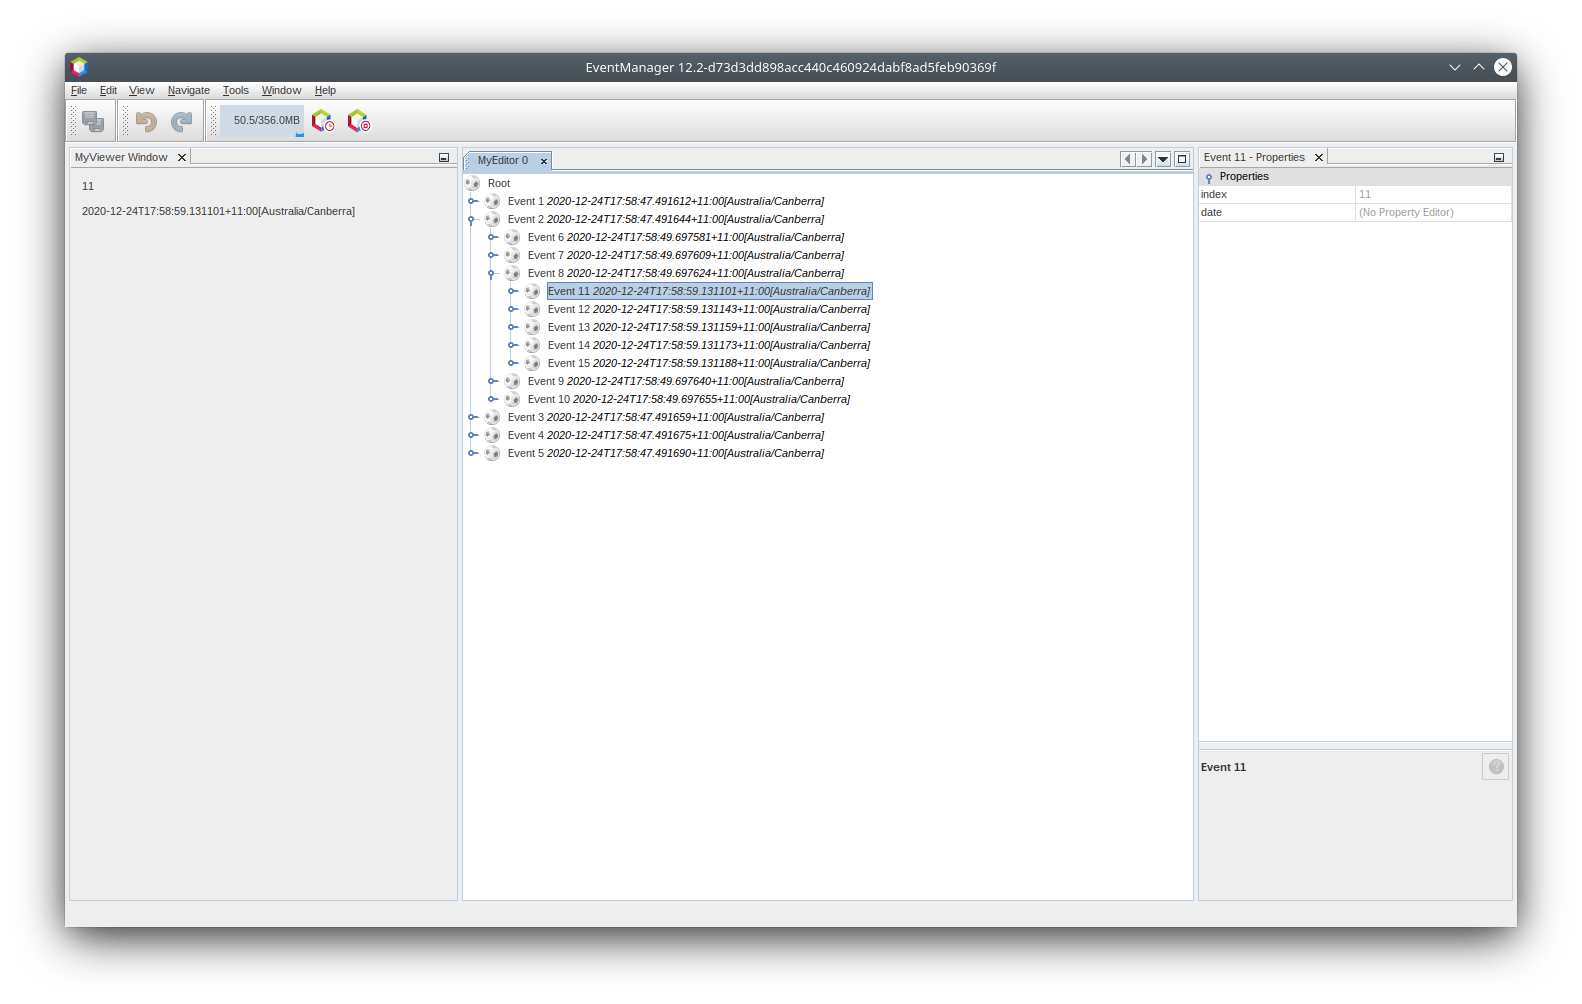Close the MyViewer Window tab
1582x1004 pixels.
click(182, 158)
